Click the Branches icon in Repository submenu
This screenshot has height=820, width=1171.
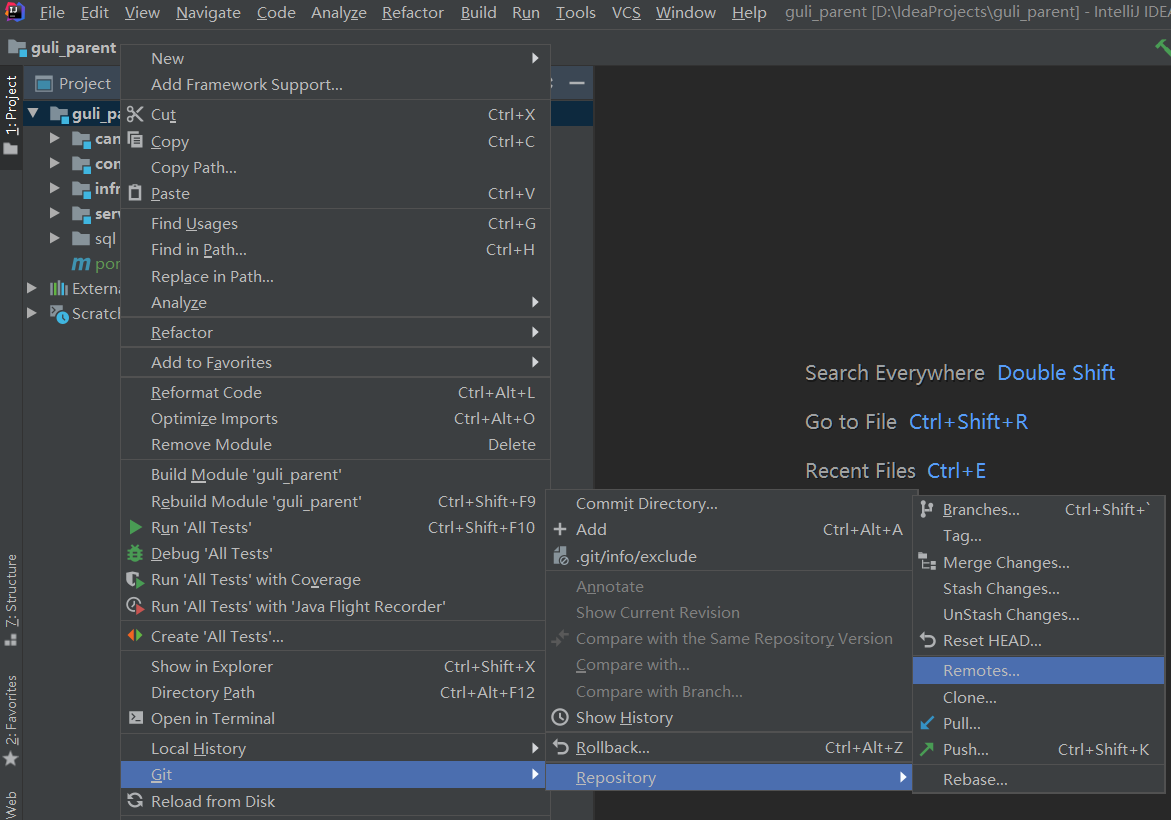[x=927, y=509]
